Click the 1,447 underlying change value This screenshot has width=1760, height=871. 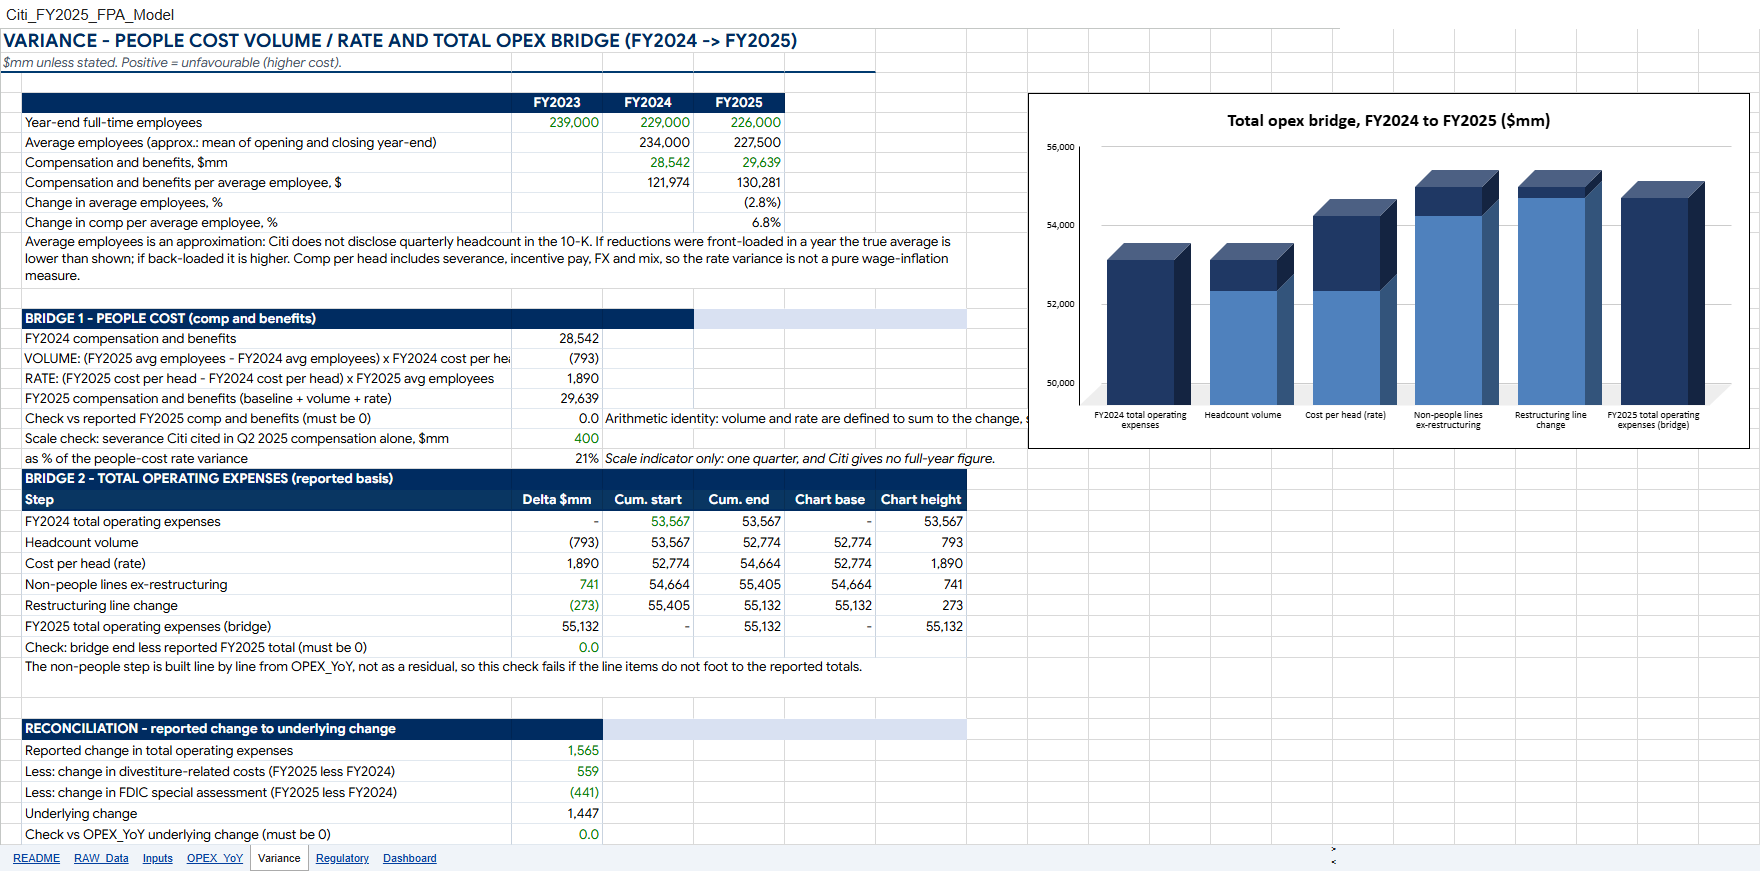[x=583, y=813]
